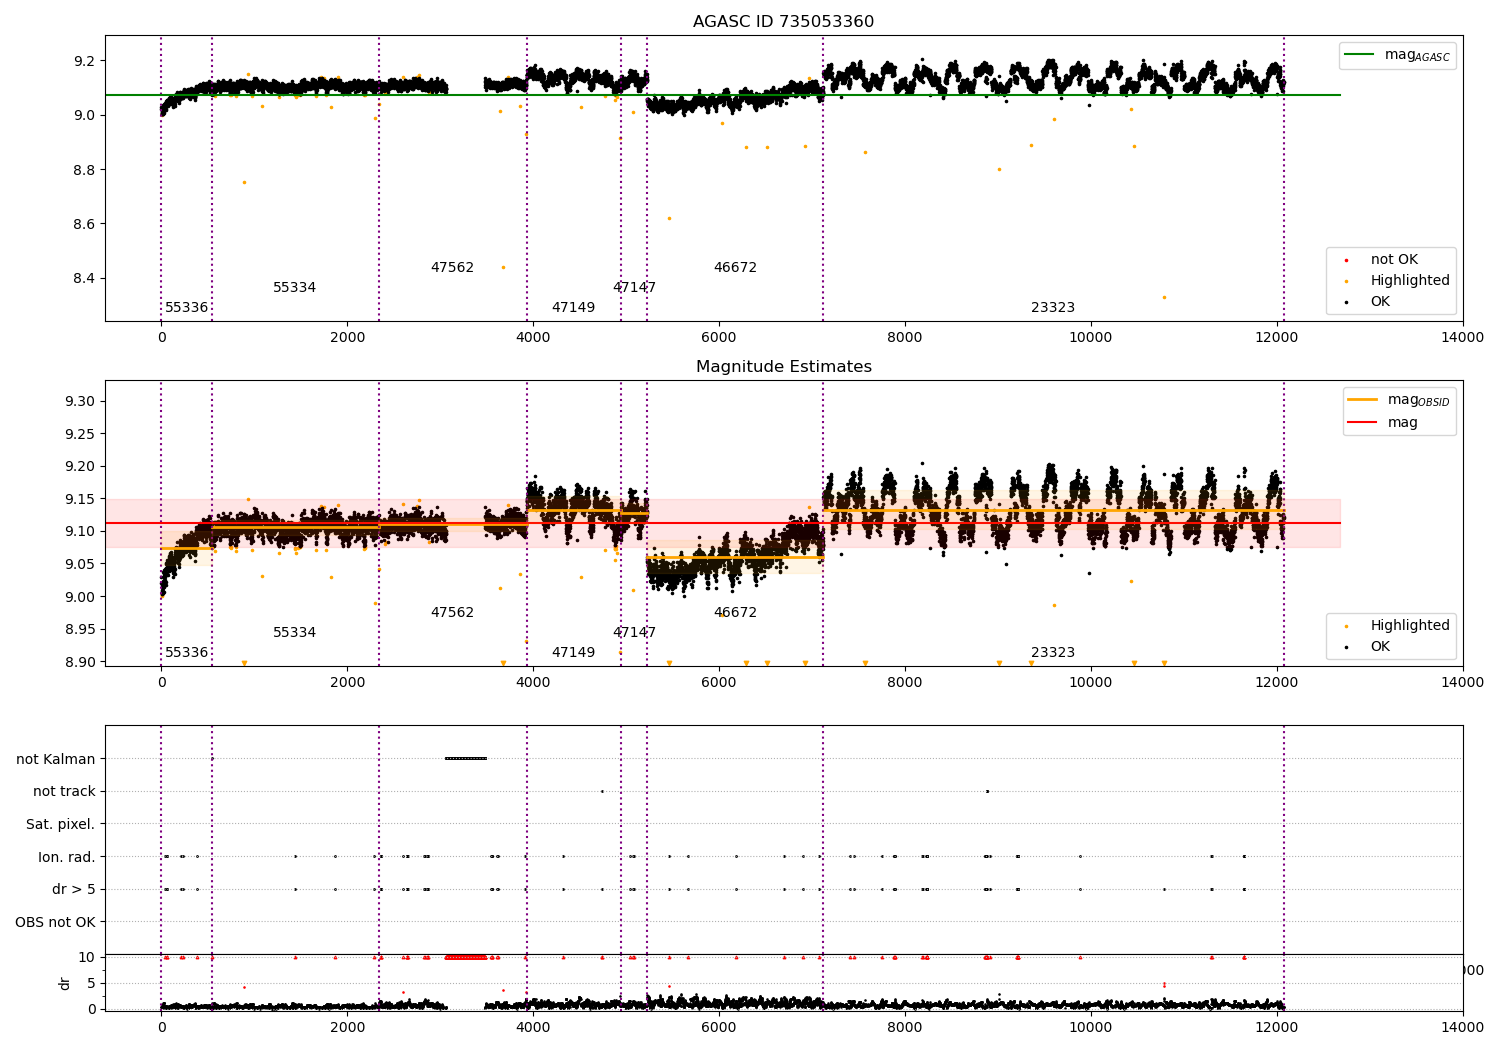Click Highlighted in the Magnitude Estimates legend
1500x1050 pixels.
(x=1397, y=626)
